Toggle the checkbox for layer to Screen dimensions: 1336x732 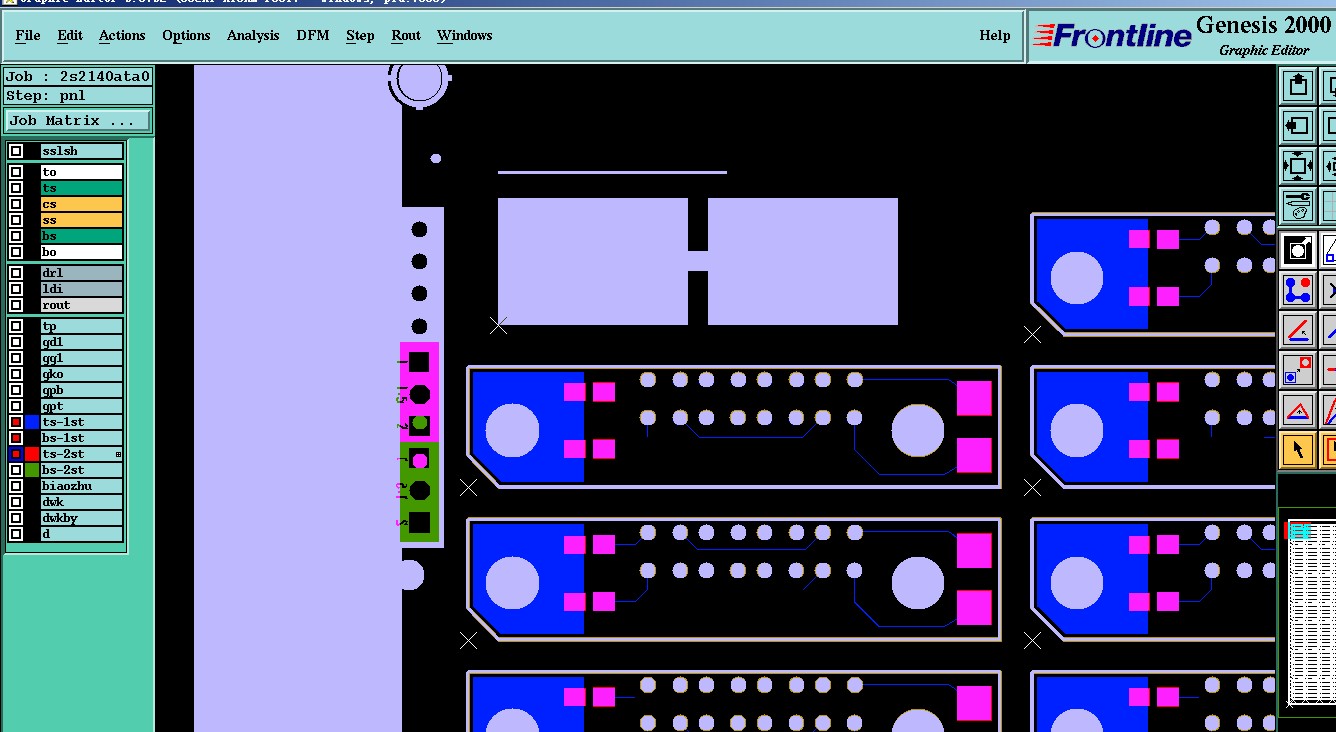click(16, 172)
